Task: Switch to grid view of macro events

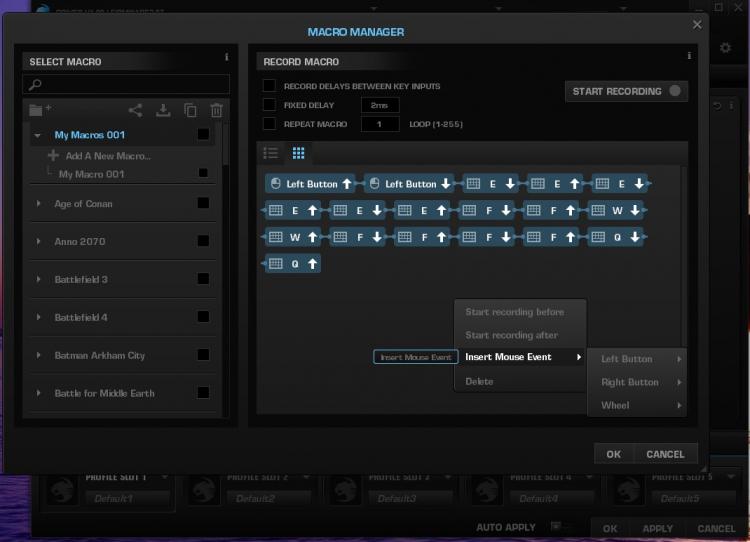Action: click(x=298, y=153)
